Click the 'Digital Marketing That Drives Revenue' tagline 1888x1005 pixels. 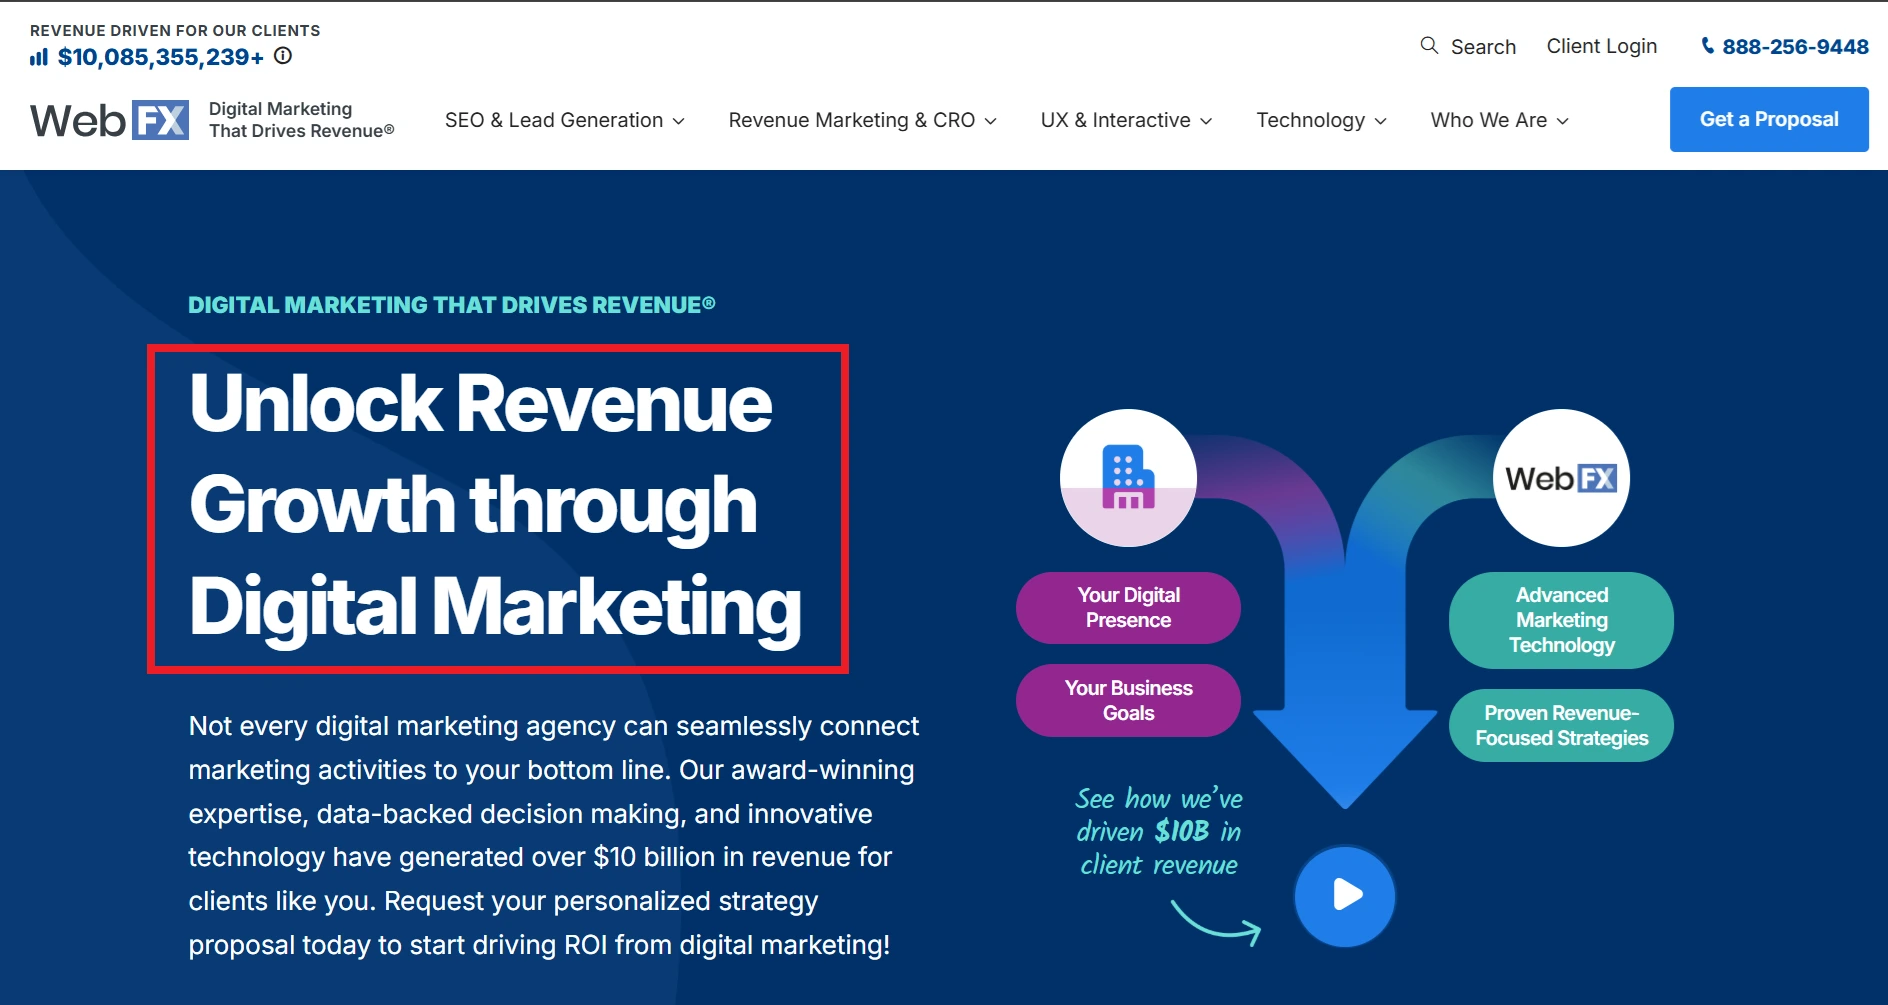301,120
